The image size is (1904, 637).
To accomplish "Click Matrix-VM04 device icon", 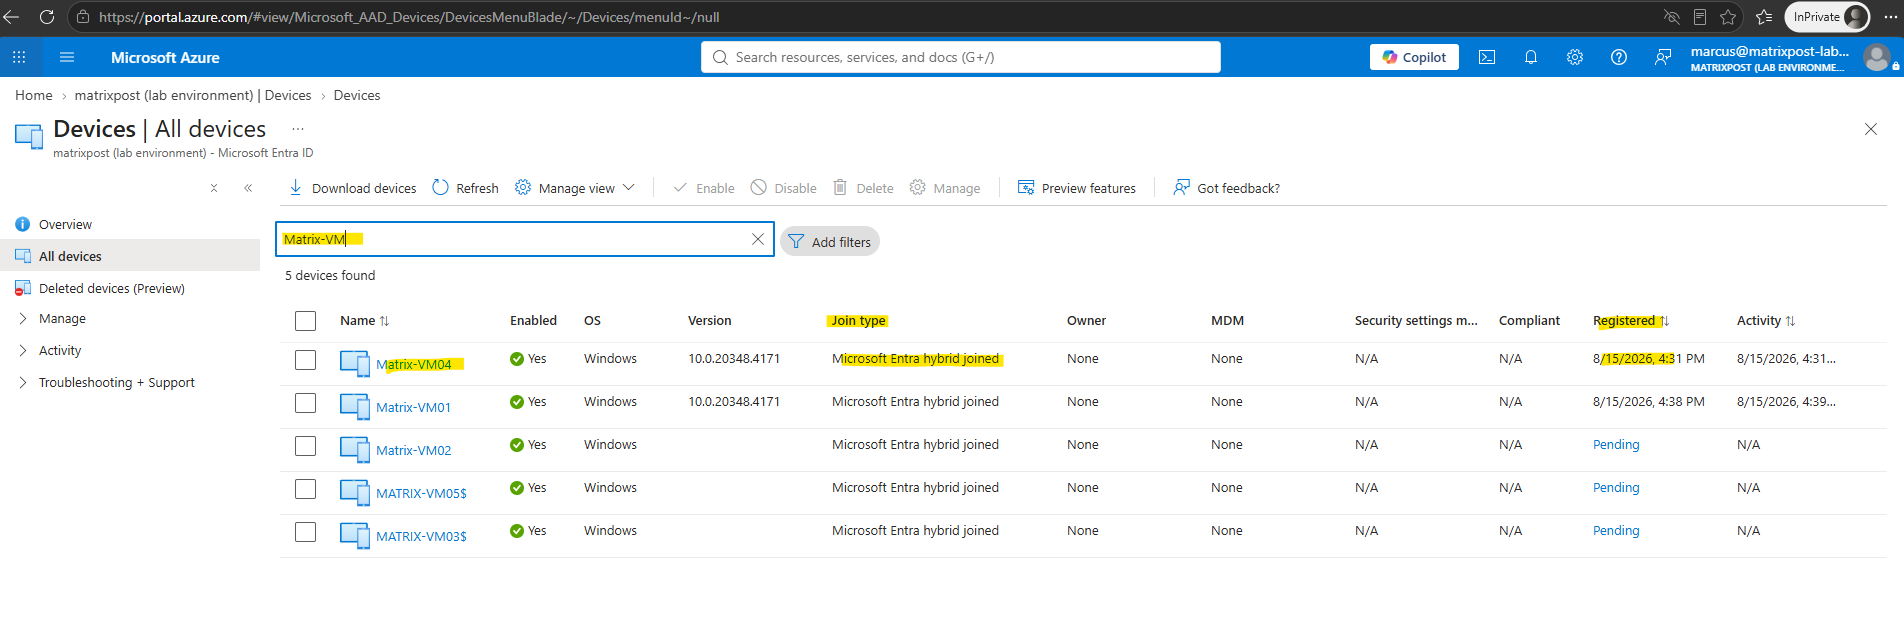I will coord(355,363).
